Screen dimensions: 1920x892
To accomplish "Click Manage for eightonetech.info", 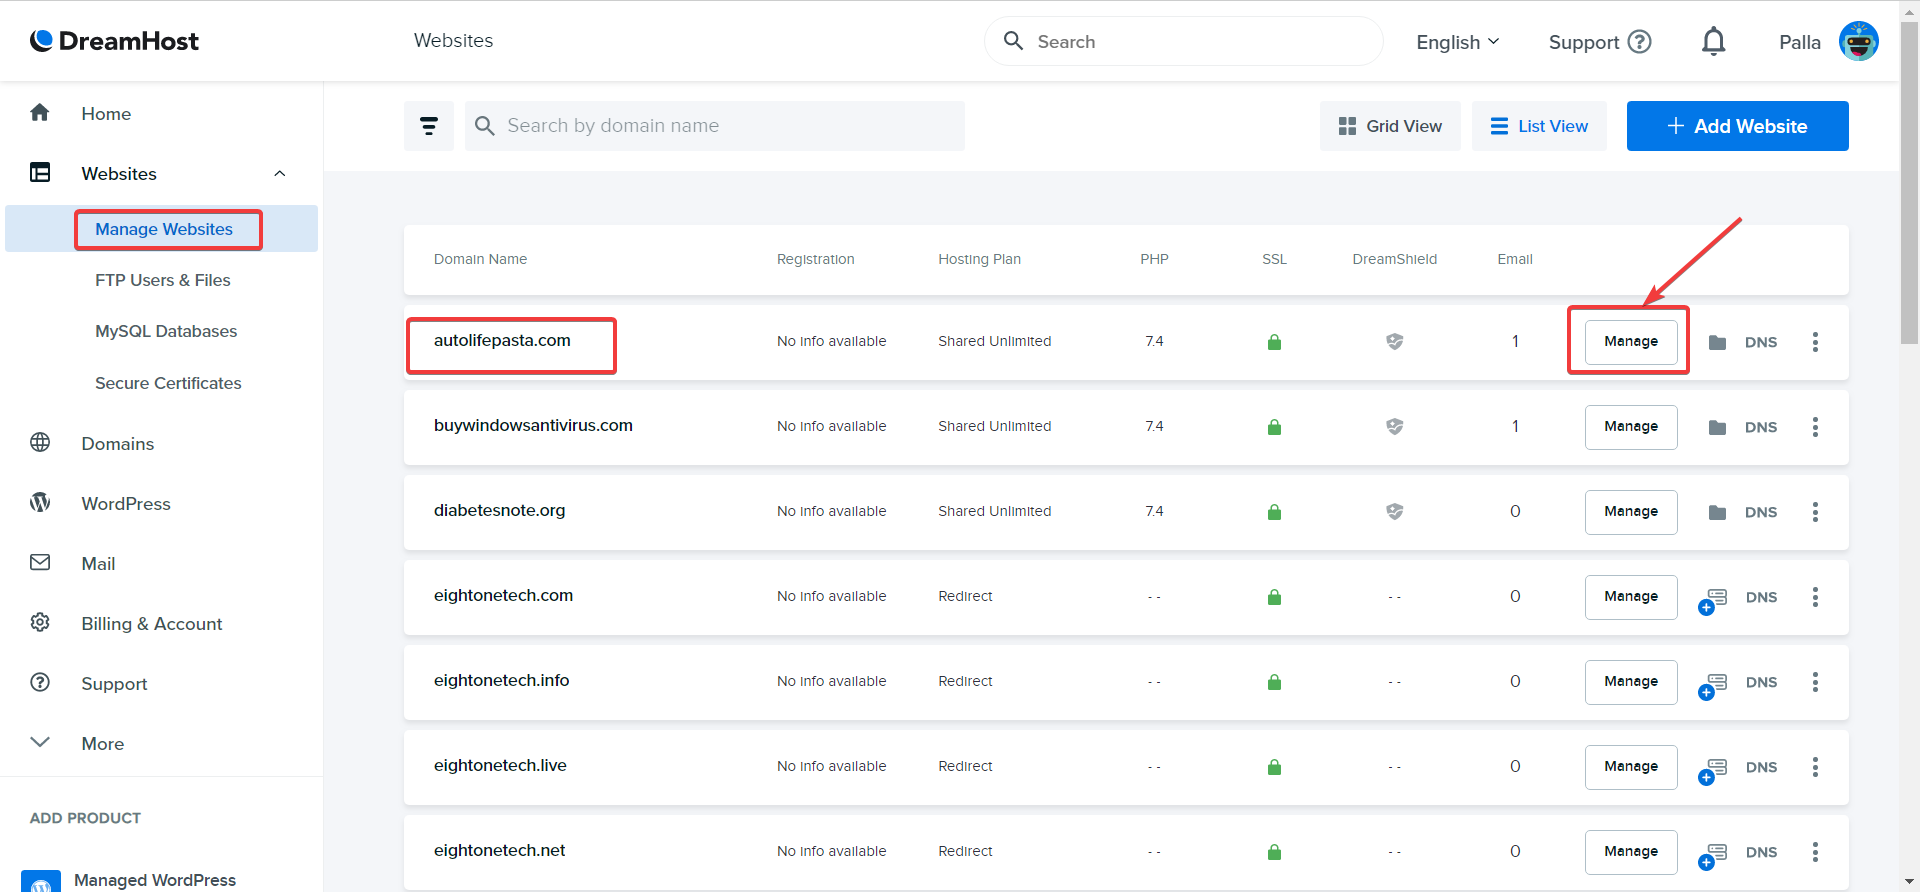I will 1631,682.
